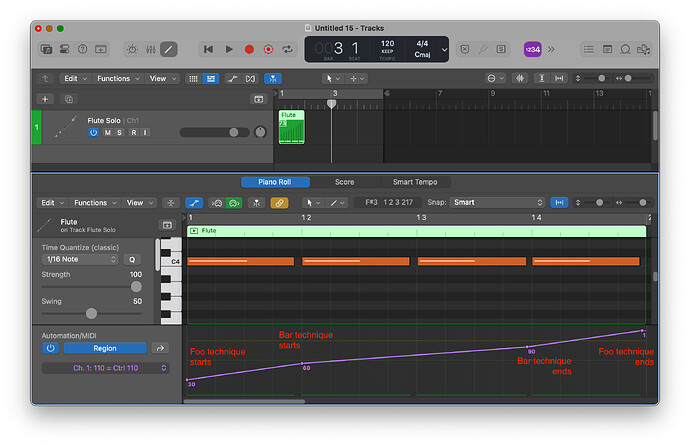Open the Piano Roll Snap Smart dropdown

[497, 202]
